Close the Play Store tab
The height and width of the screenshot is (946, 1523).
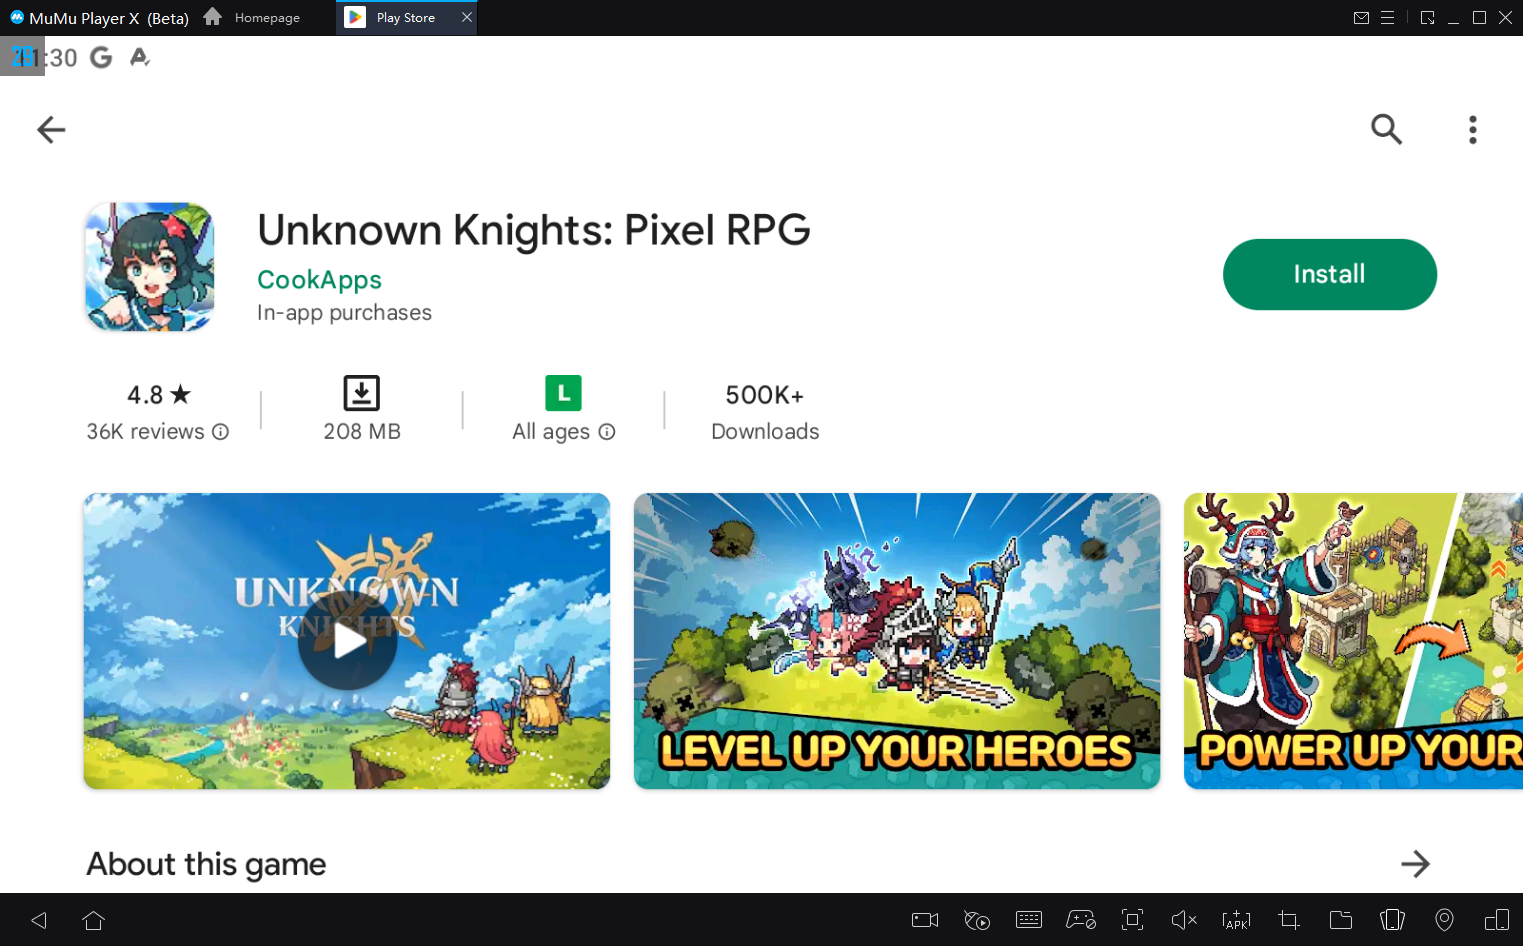coord(467,18)
